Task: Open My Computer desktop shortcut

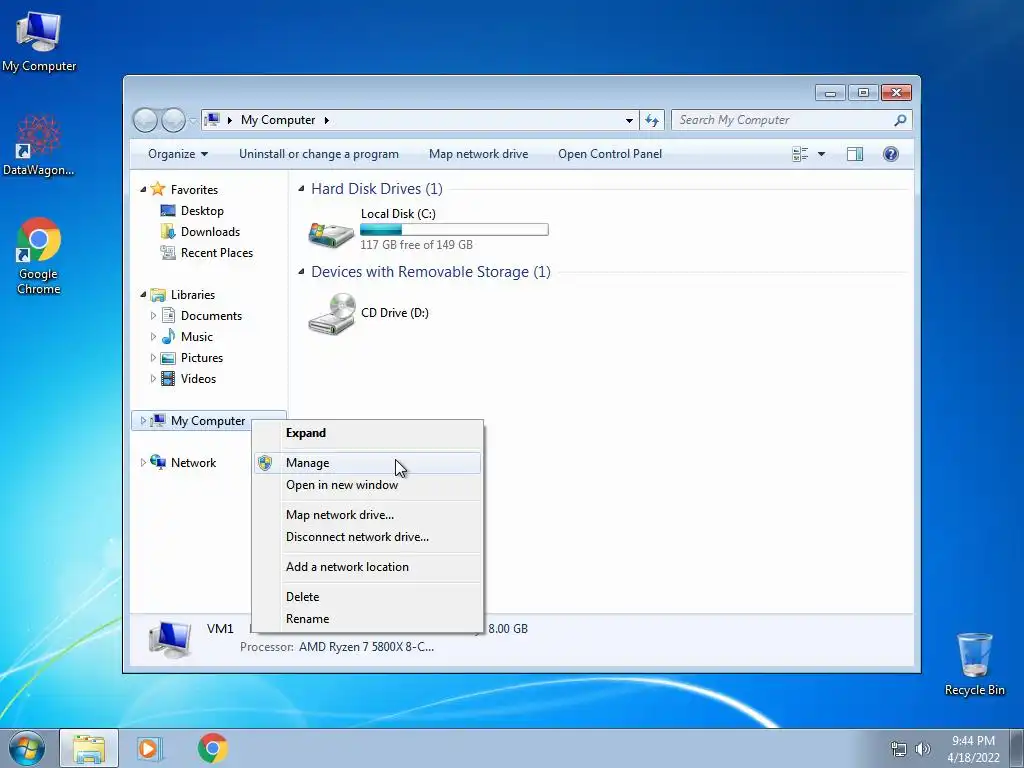Action: pyautogui.click(x=39, y=42)
